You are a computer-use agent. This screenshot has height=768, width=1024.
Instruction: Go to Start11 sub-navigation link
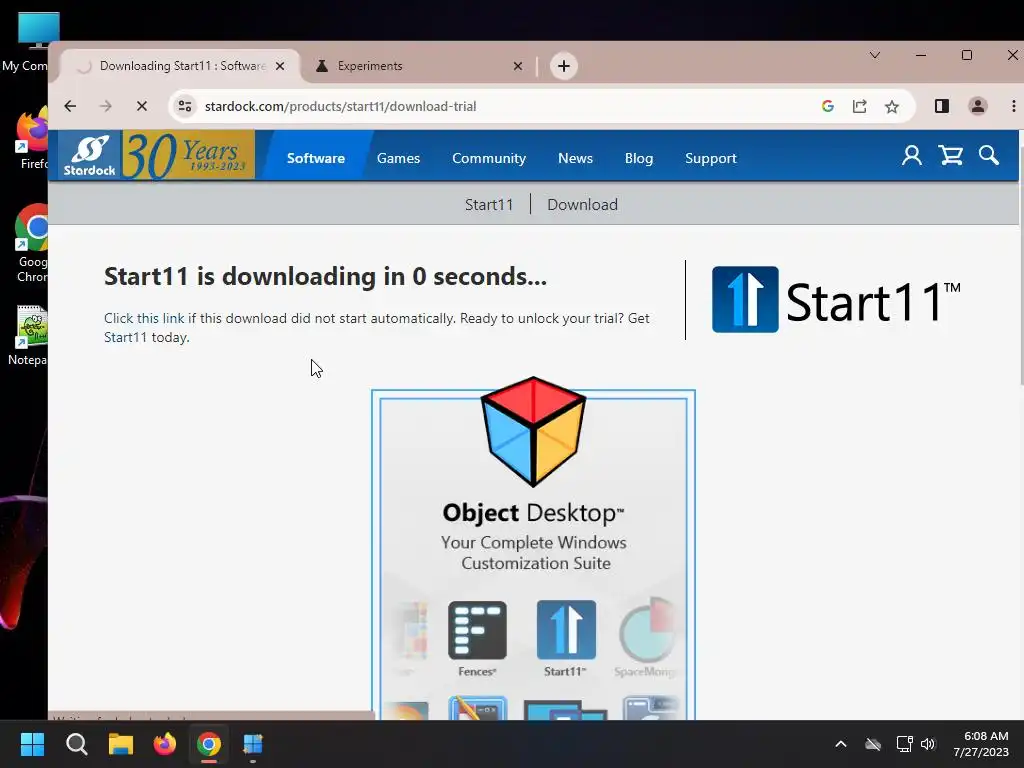(488, 204)
